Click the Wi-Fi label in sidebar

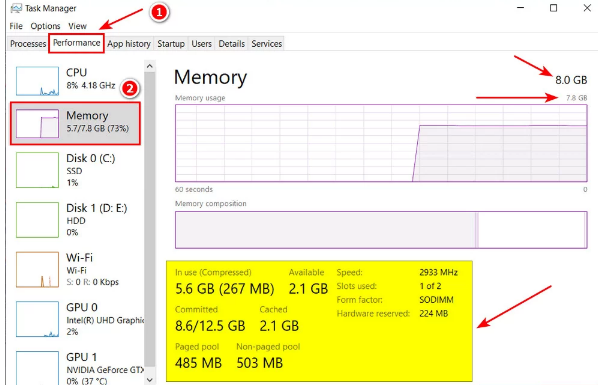pyautogui.click(x=79, y=258)
